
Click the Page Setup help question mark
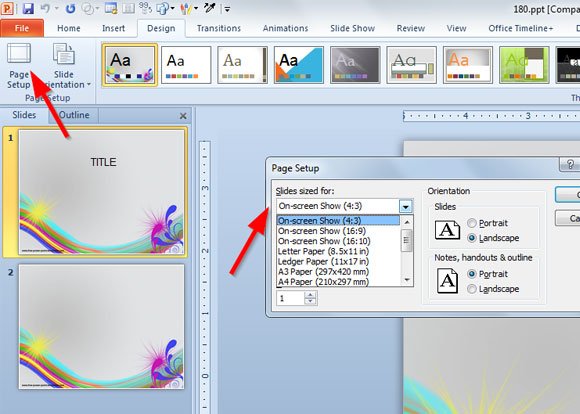[x=570, y=164]
